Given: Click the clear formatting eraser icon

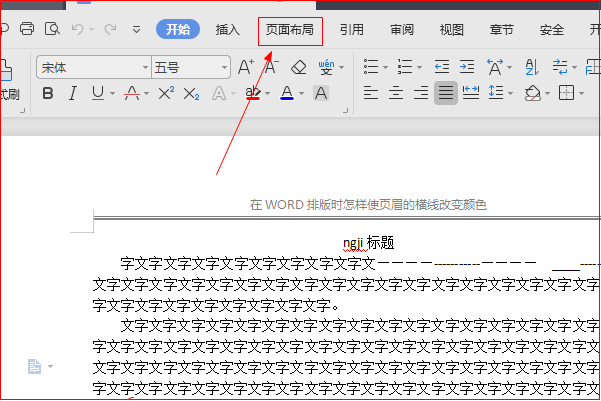Looking at the screenshot, I should (x=298, y=68).
